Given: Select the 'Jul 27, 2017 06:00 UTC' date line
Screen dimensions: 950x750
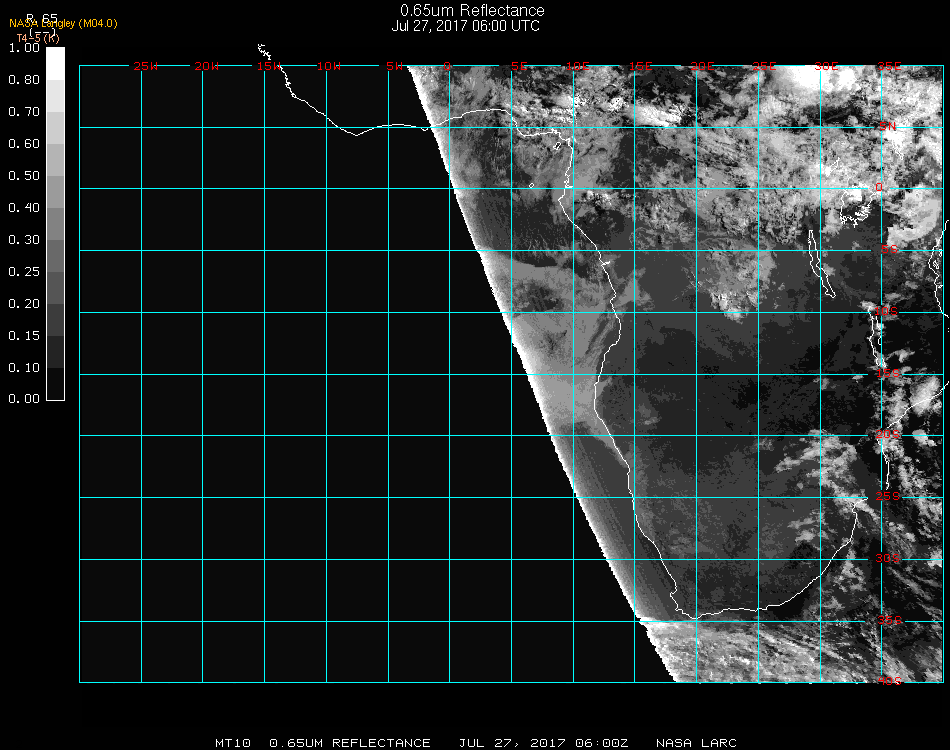Looking at the screenshot, I should coord(465,26).
